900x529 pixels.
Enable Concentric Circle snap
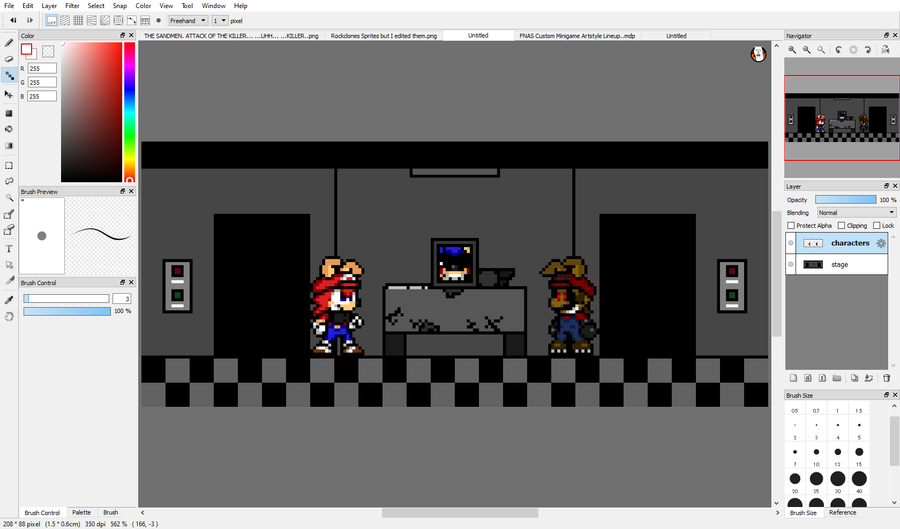pos(118,21)
